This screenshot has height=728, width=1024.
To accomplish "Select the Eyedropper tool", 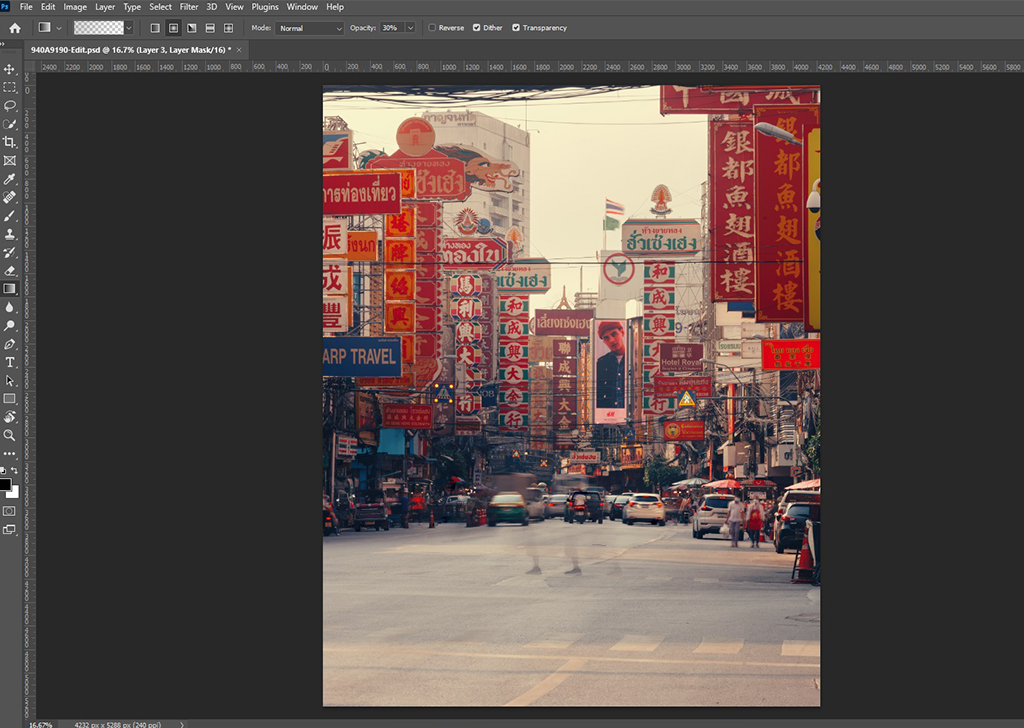I will (x=10, y=179).
